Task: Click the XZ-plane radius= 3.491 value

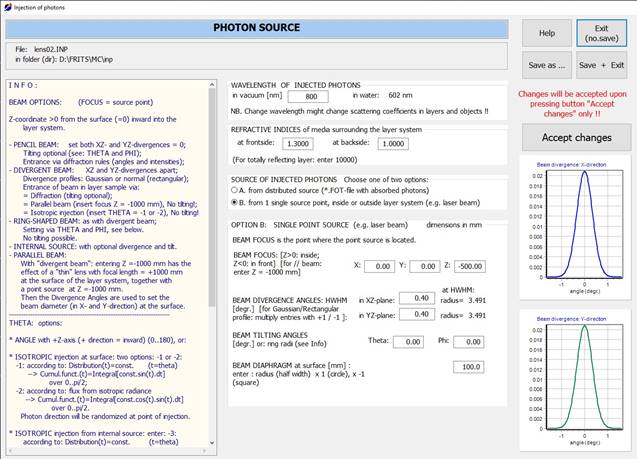Action: click(463, 301)
